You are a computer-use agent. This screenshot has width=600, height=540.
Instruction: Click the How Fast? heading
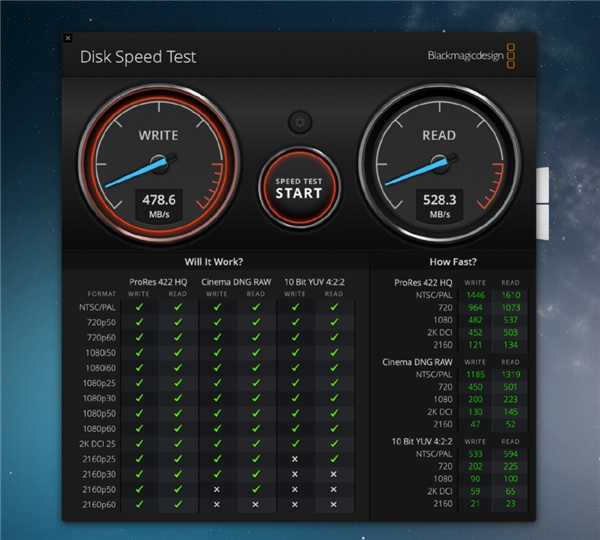pos(453,262)
